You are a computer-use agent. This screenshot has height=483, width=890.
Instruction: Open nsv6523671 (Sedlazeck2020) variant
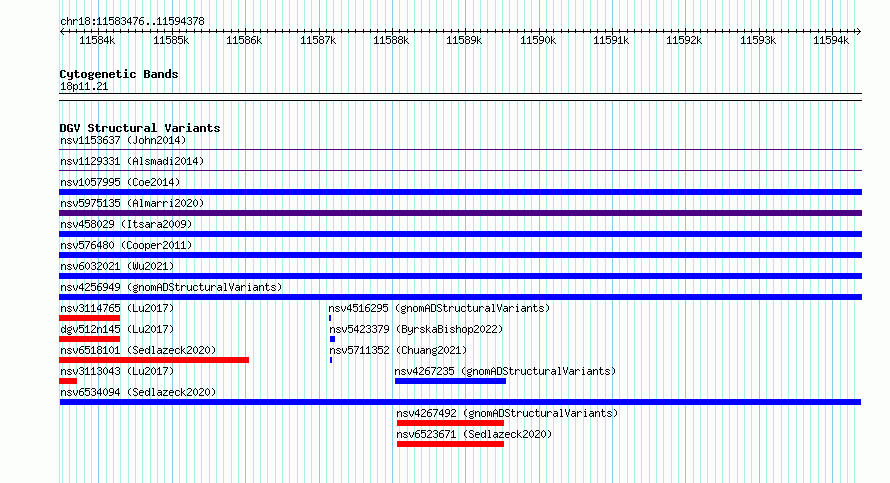(x=474, y=434)
